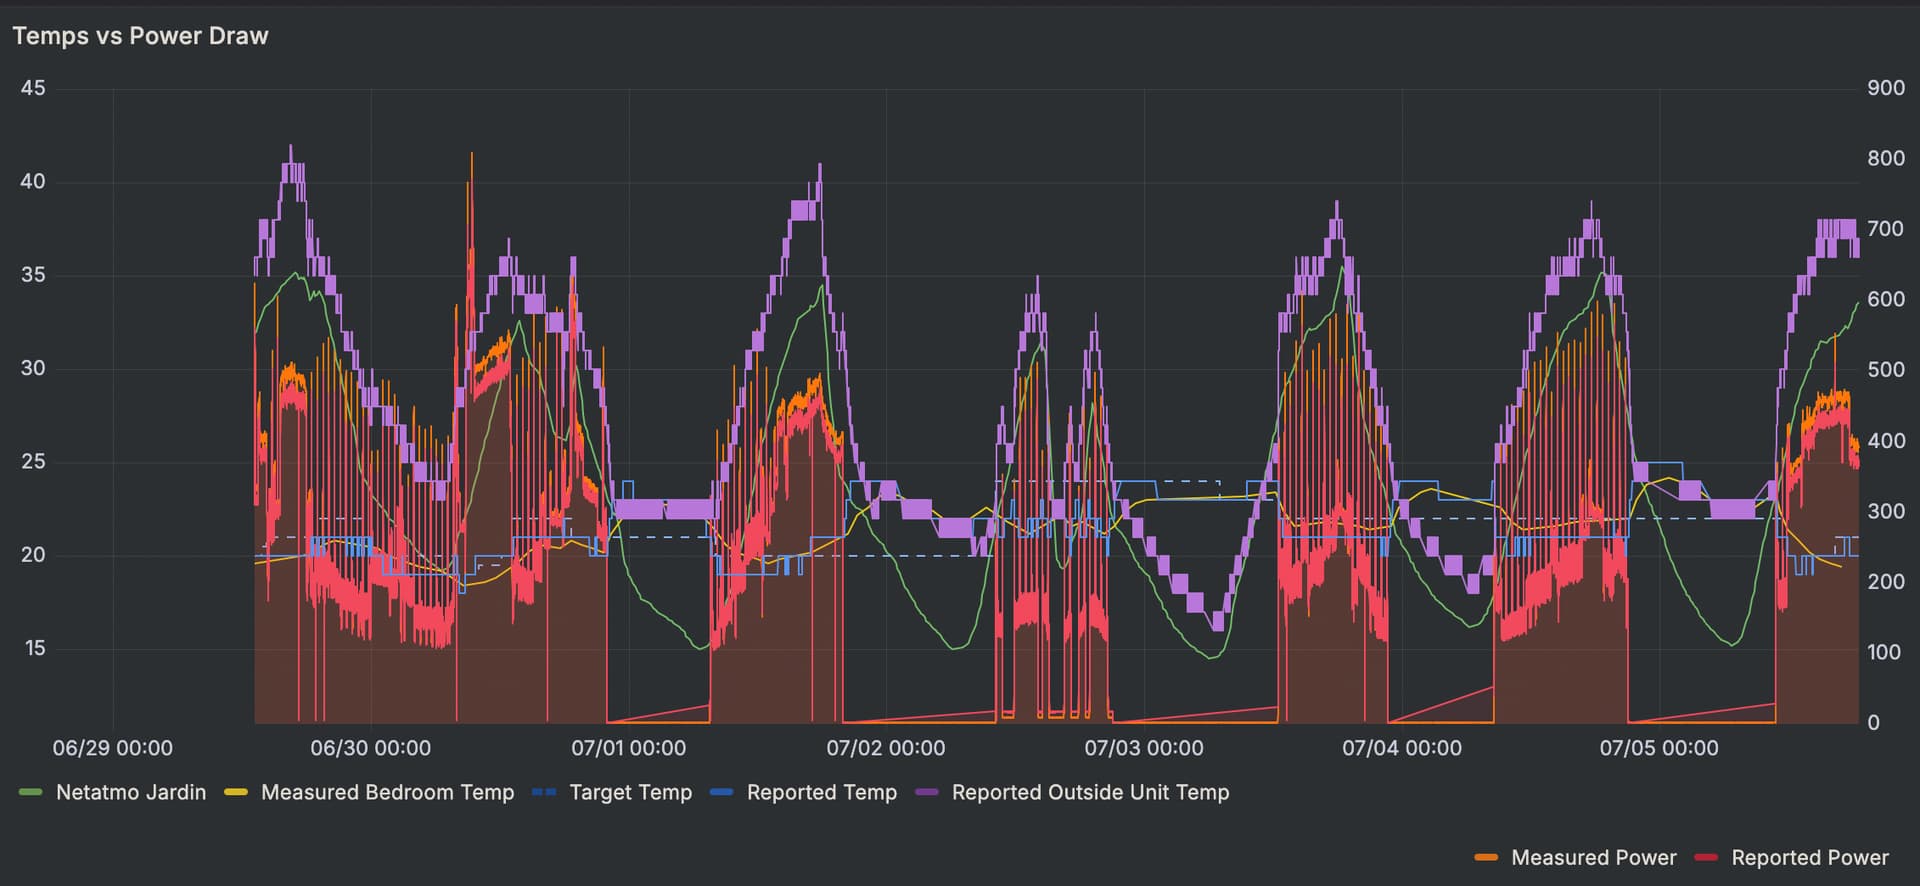This screenshot has width=1920, height=886.
Task: Toggle the Target Temp series legend label
Action: [630, 792]
